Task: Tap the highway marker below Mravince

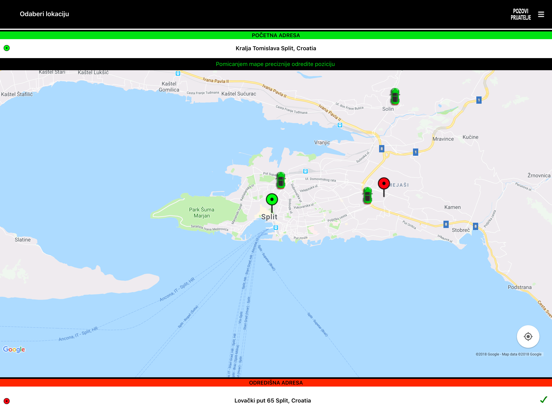Action: 415,152
